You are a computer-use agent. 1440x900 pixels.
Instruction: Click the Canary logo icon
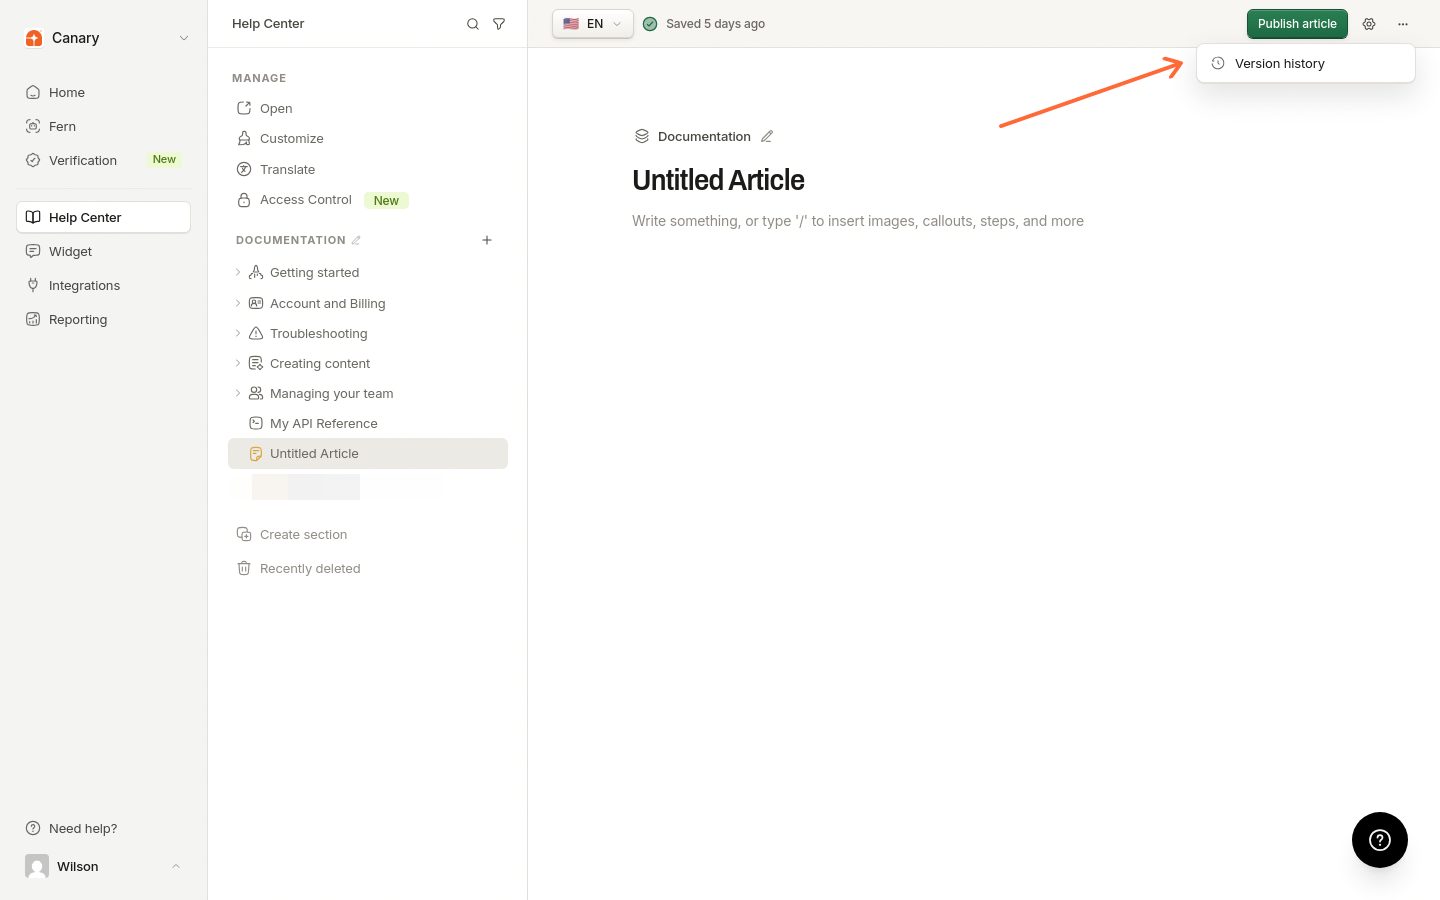(34, 38)
